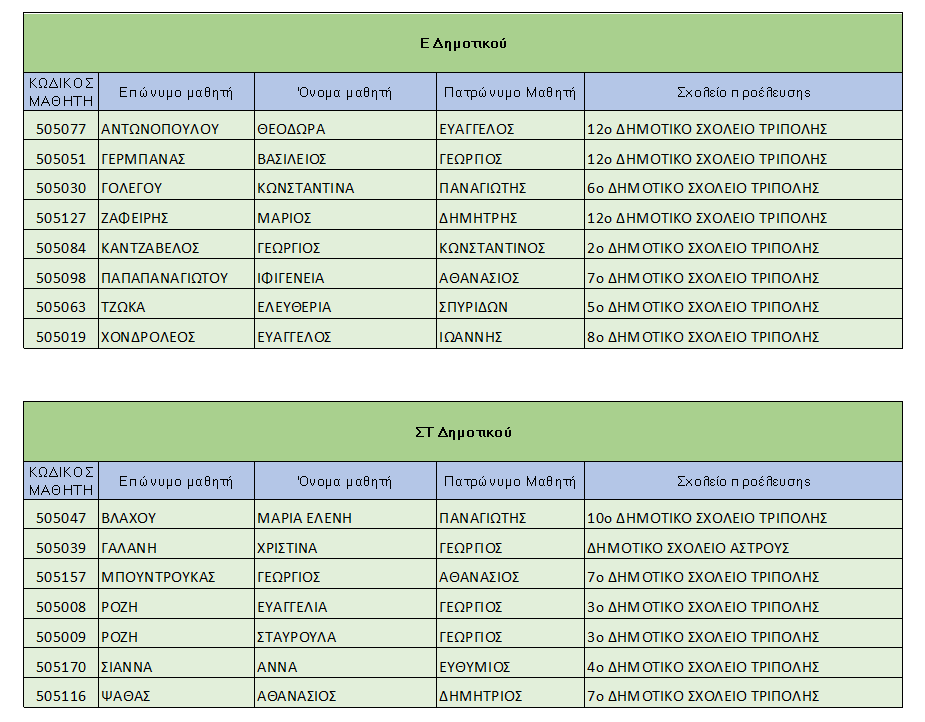The width and height of the screenshot is (925, 722).
Task: Select student code cell 505077
Action: pos(61,129)
